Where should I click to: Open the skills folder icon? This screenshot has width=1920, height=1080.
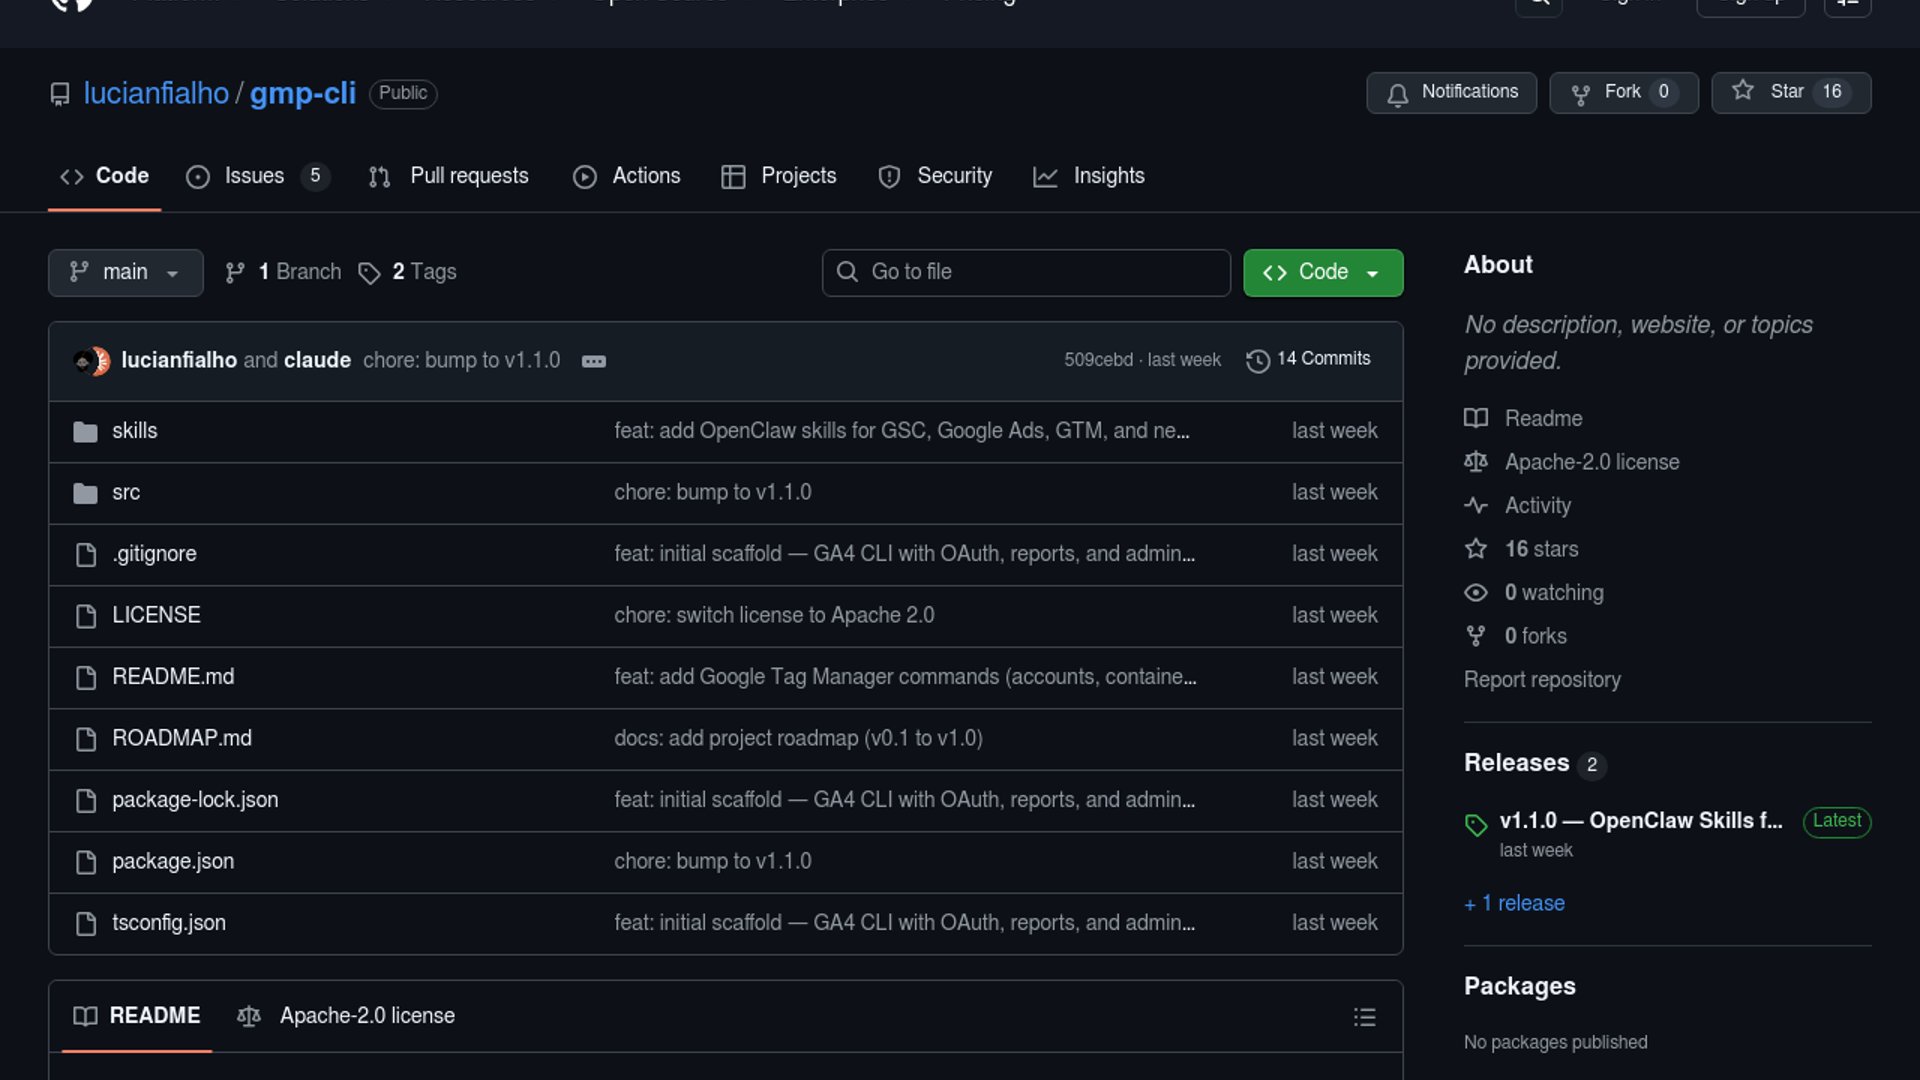click(x=85, y=432)
